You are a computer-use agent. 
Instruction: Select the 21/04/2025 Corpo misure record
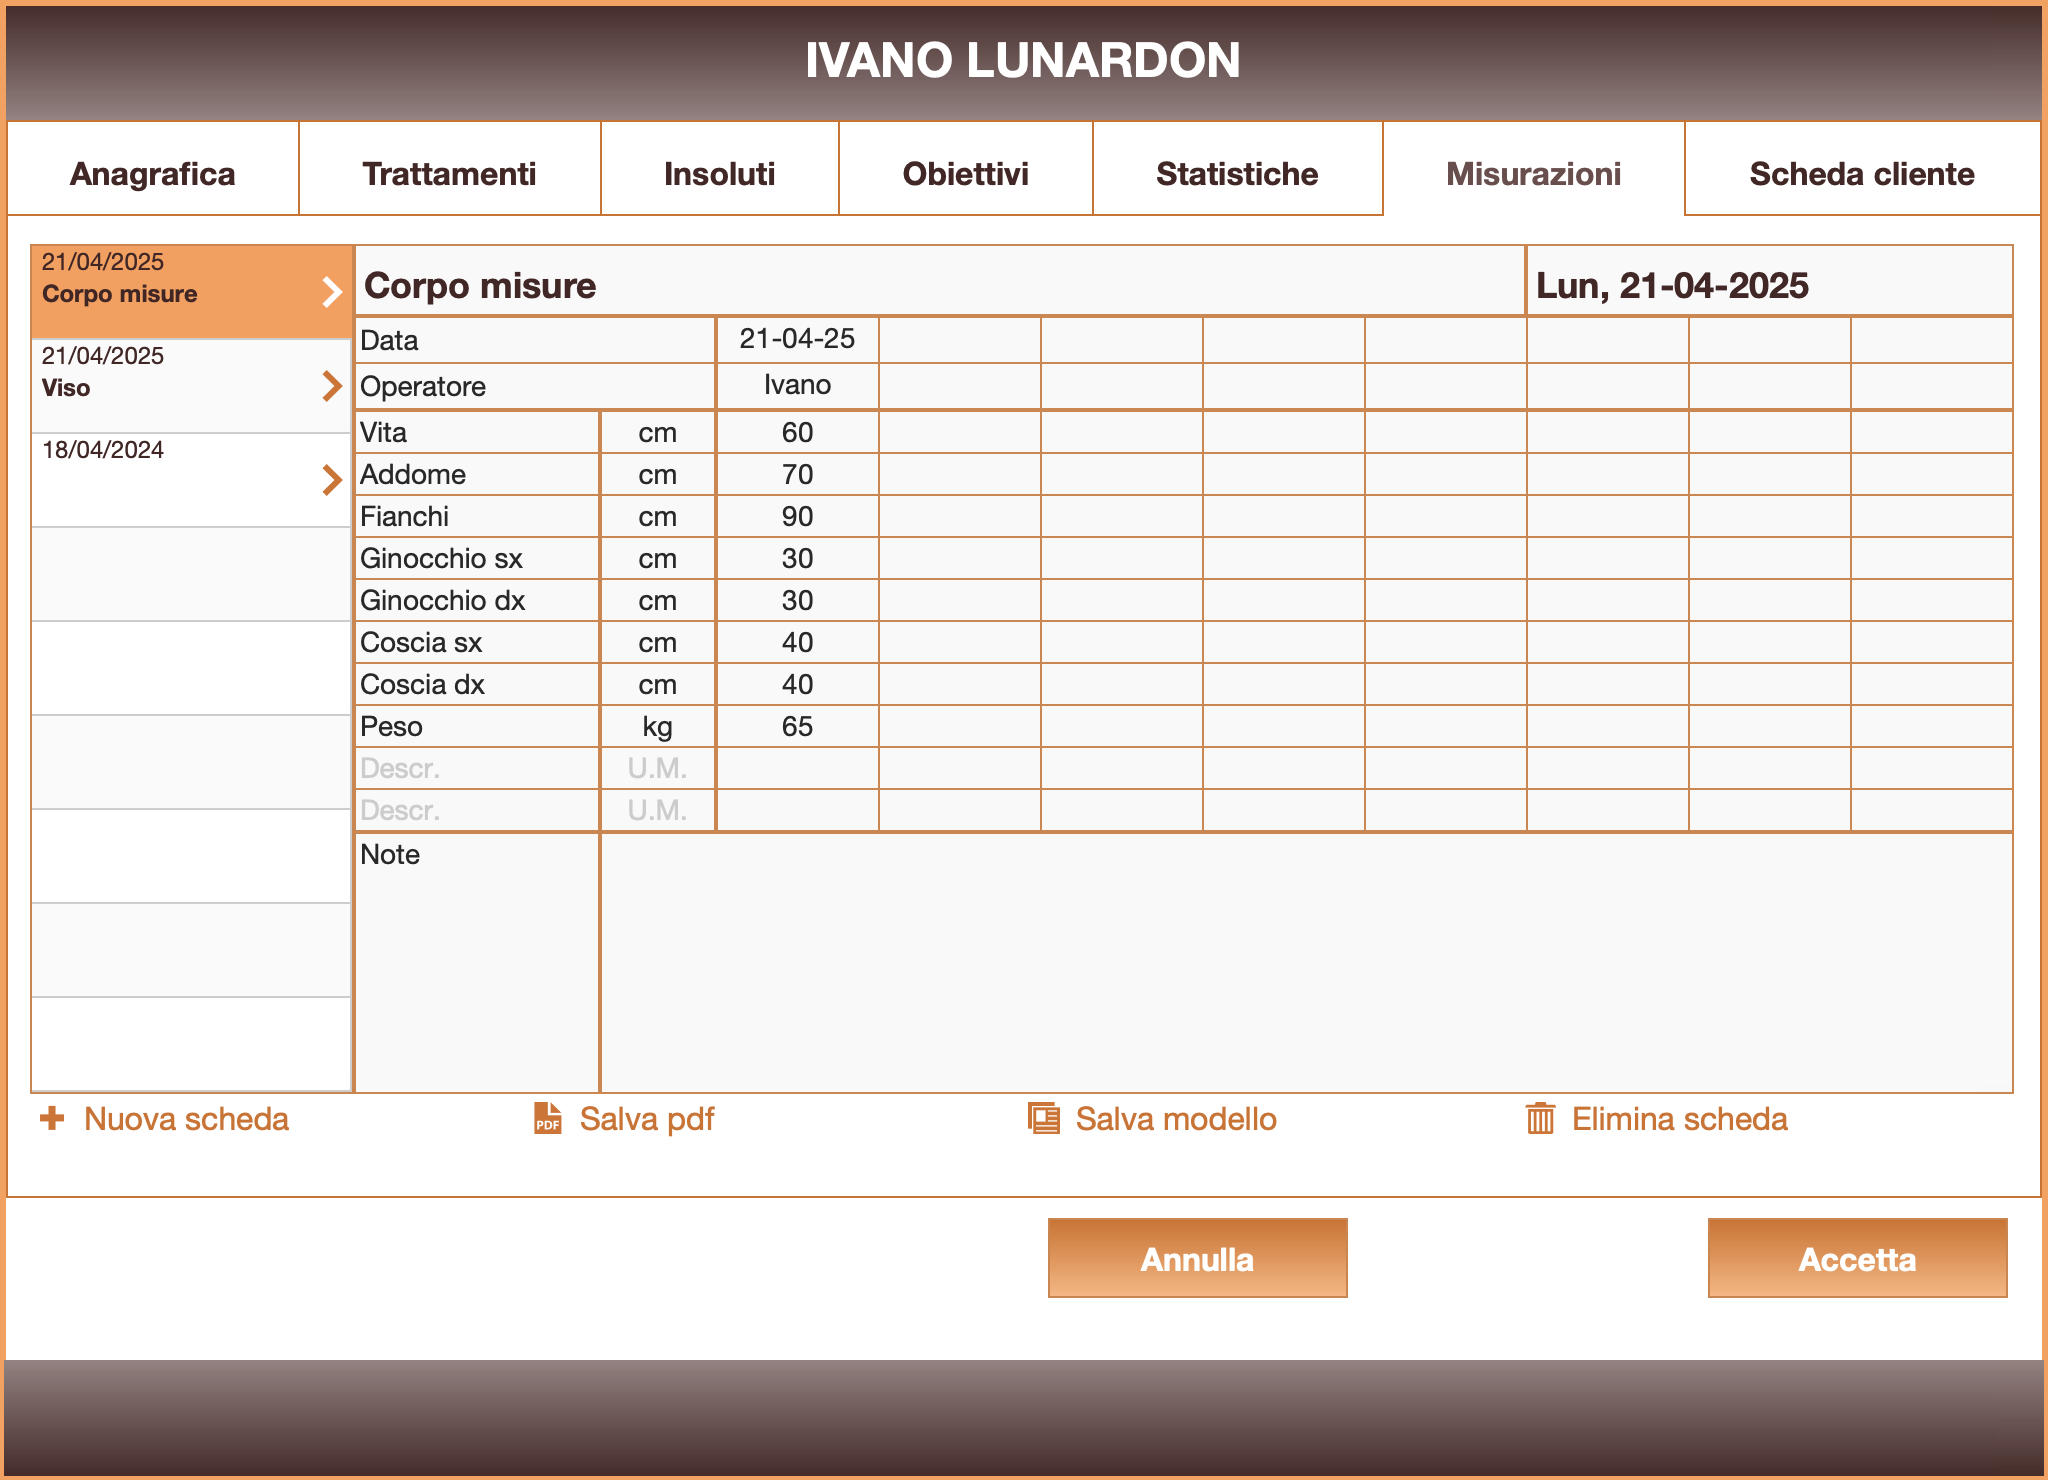click(192, 292)
